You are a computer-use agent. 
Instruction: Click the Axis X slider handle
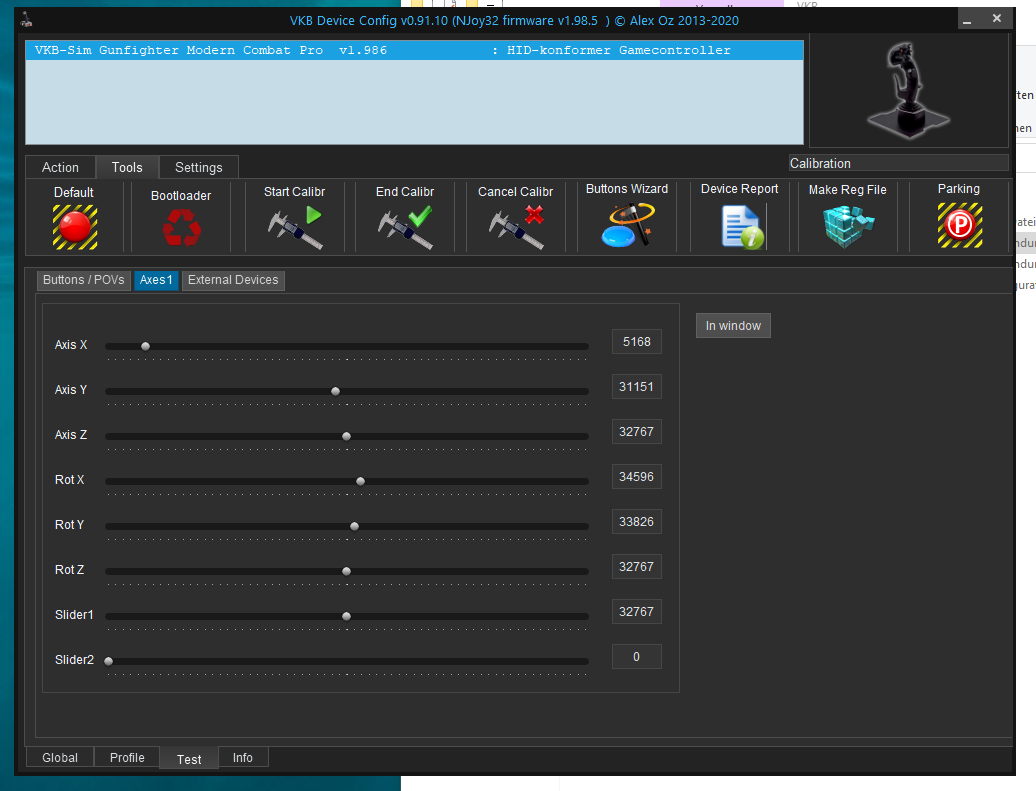click(x=145, y=346)
